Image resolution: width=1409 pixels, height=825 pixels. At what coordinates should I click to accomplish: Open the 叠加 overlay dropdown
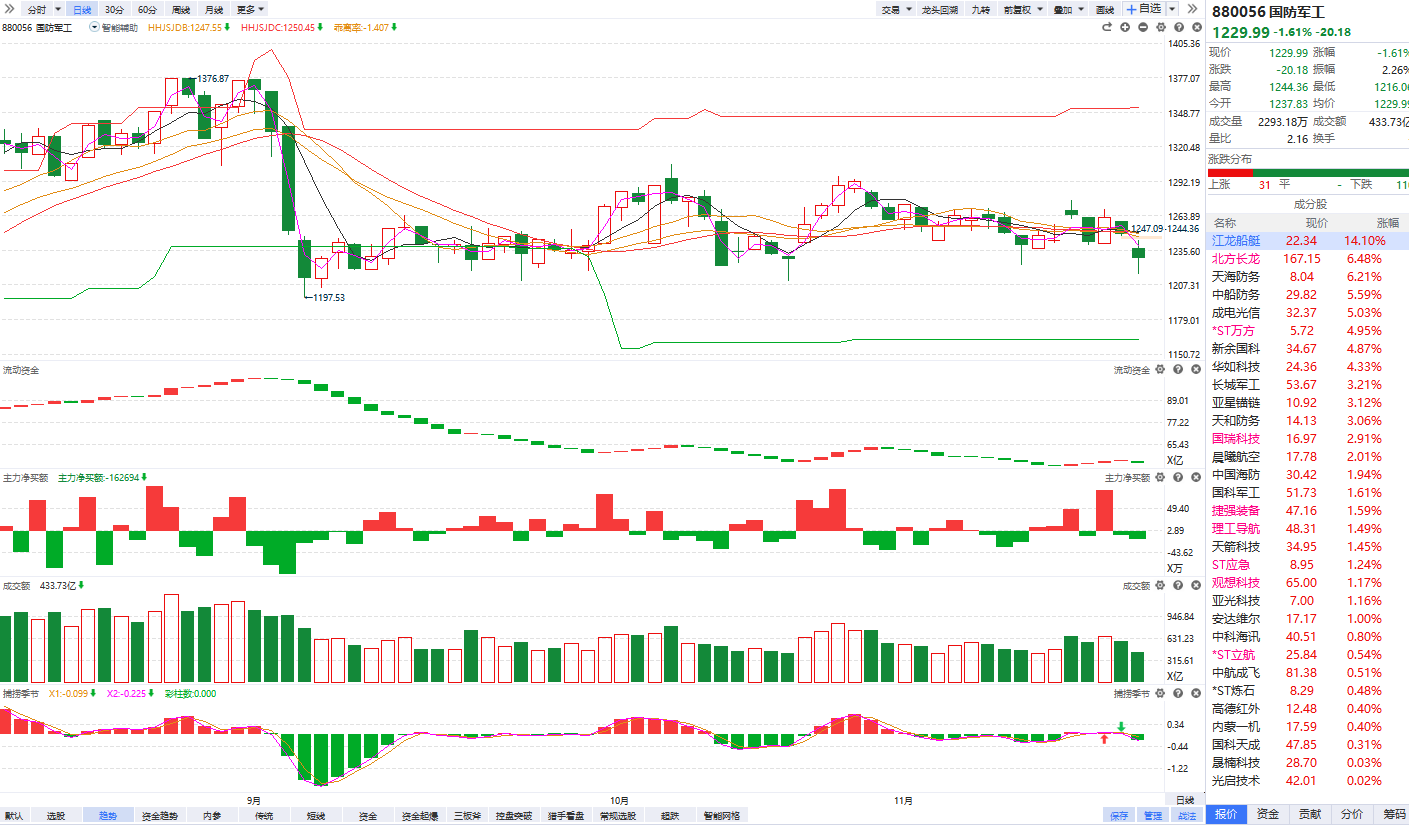[x=1067, y=9]
